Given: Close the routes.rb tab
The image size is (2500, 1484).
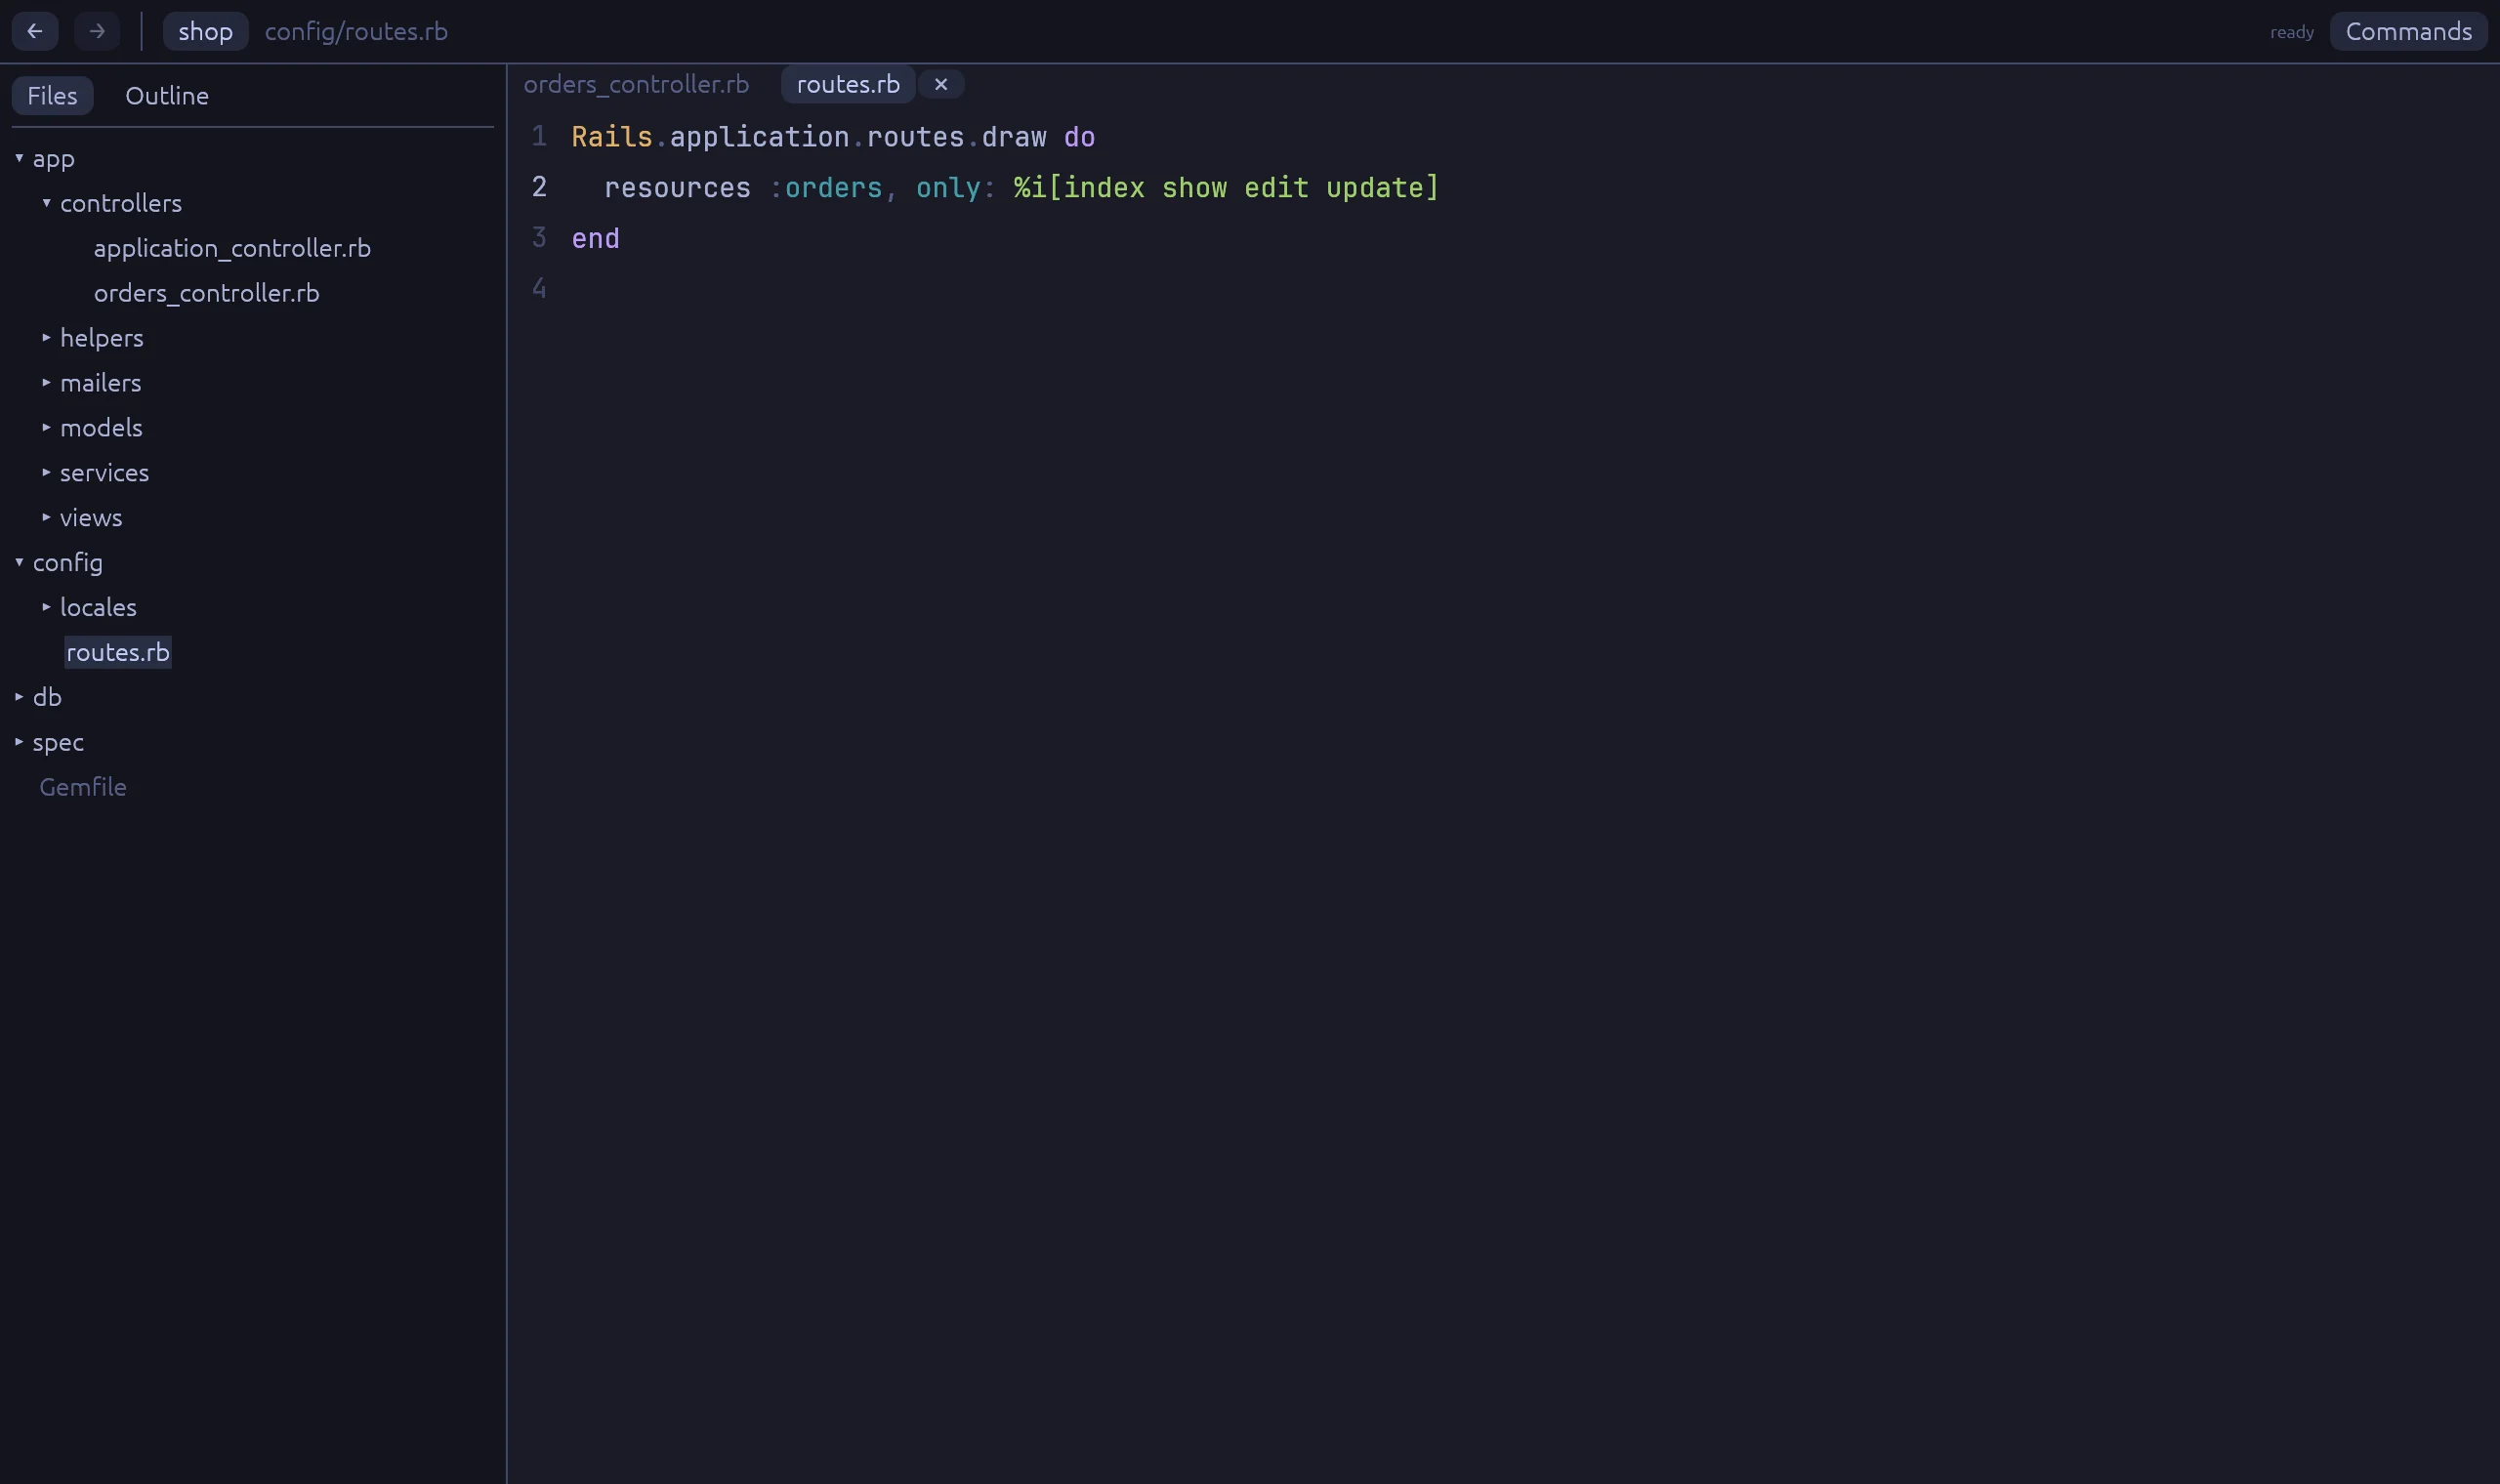Looking at the screenshot, I should tap(941, 84).
